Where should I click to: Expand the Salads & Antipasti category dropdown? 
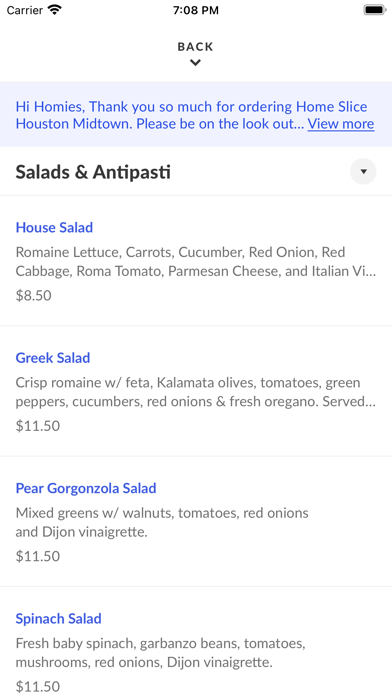tap(363, 171)
